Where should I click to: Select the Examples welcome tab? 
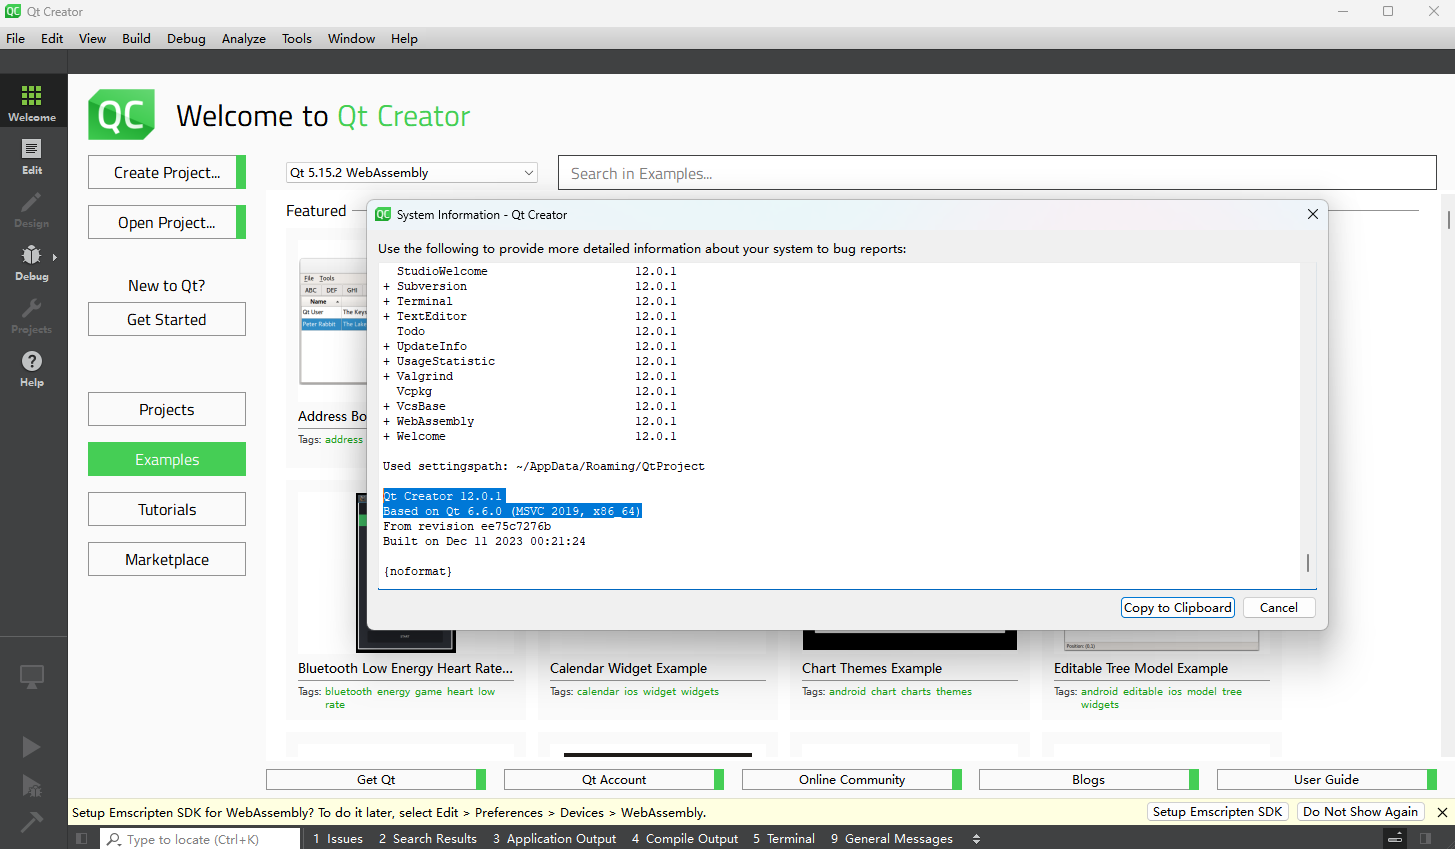167,459
